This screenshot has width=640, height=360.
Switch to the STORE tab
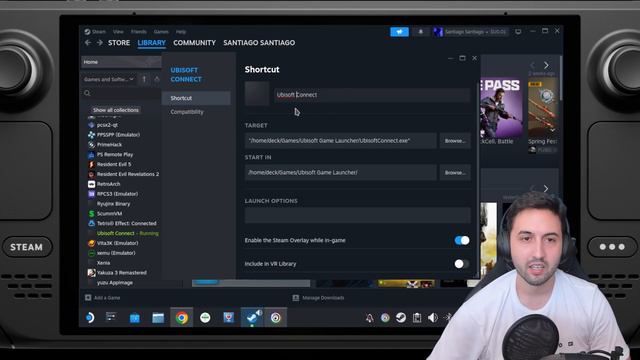pos(119,42)
